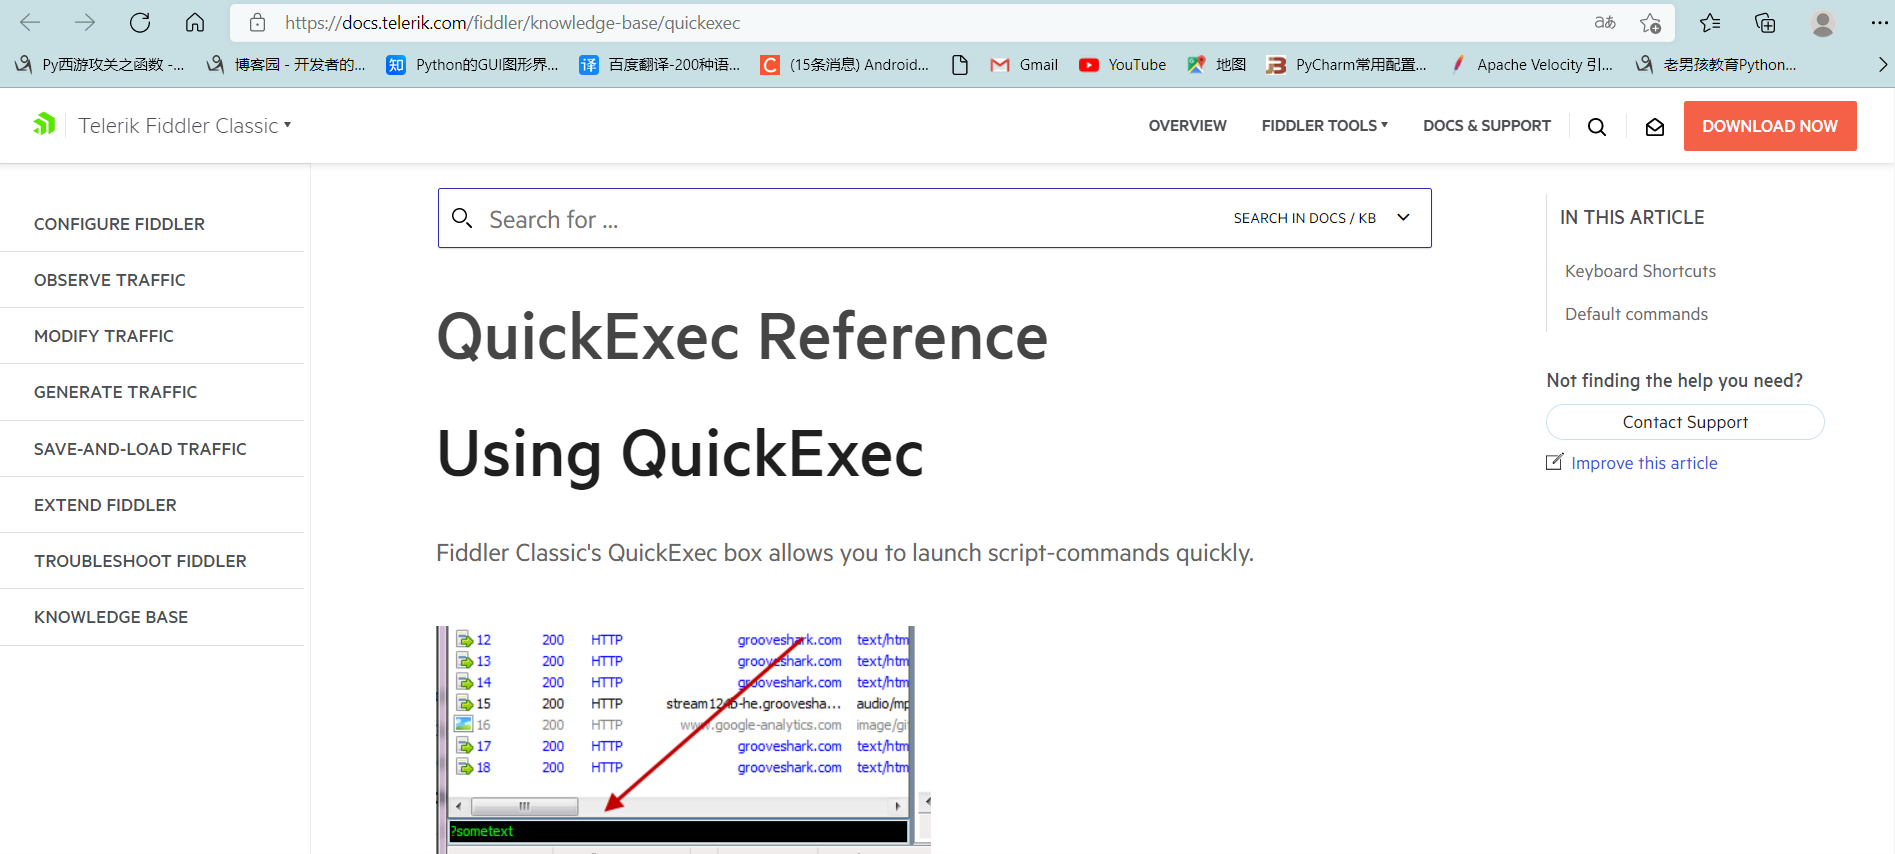Screen dimensions: 1895x854
Task: Open the browser Favorites list icon
Action: [1710, 22]
